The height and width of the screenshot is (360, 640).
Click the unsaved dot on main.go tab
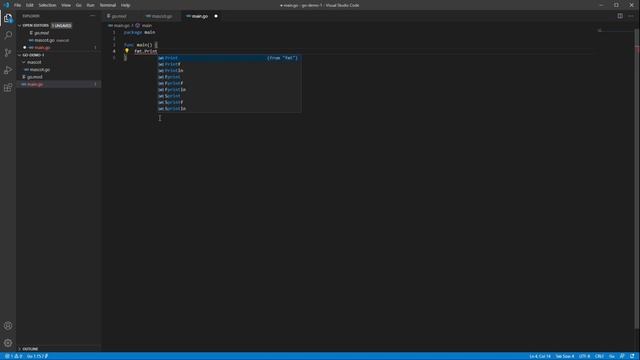point(216,16)
